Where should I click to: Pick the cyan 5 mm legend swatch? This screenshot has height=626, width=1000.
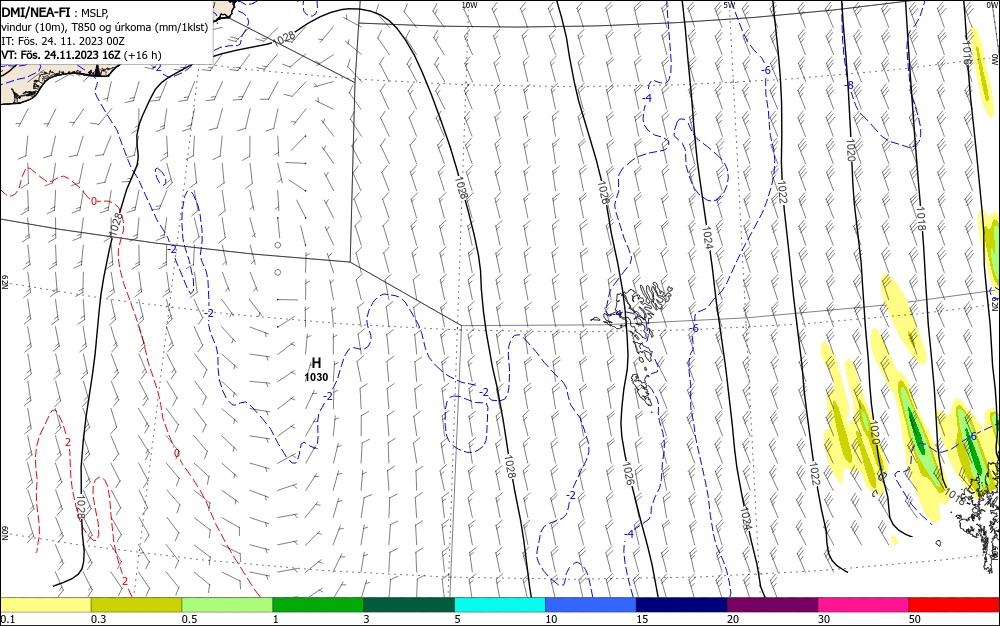[x=500, y=605]
